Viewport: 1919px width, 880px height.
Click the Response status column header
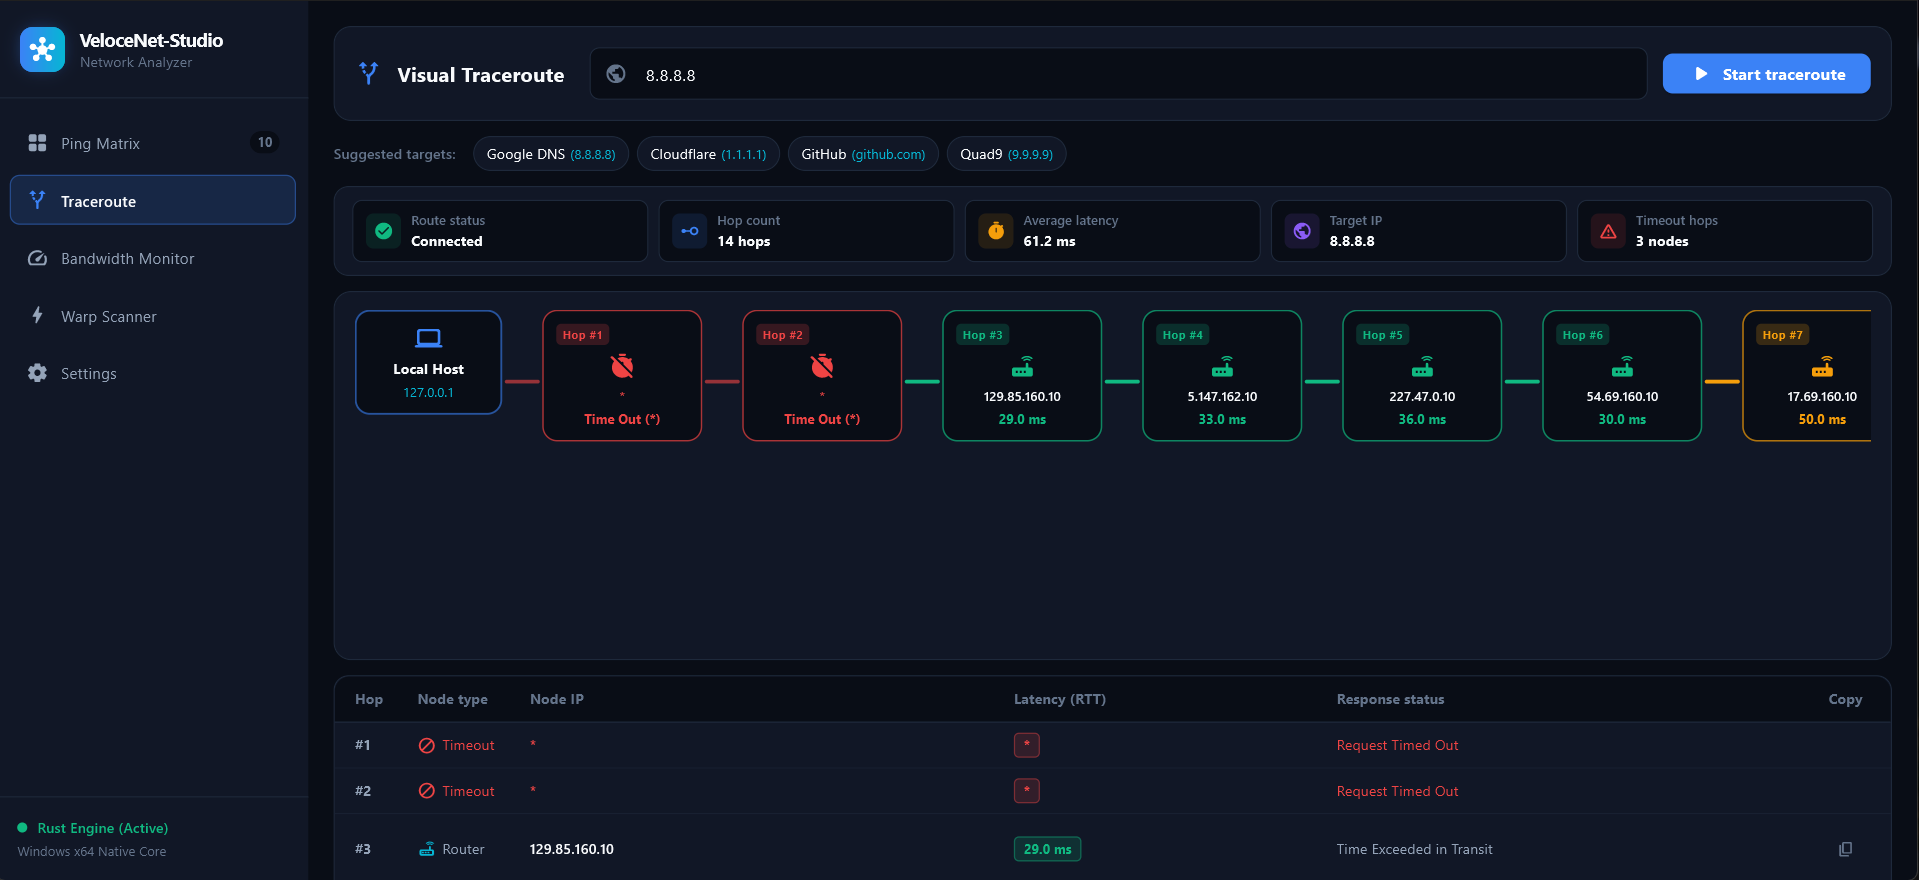[x=1390, y=699]
